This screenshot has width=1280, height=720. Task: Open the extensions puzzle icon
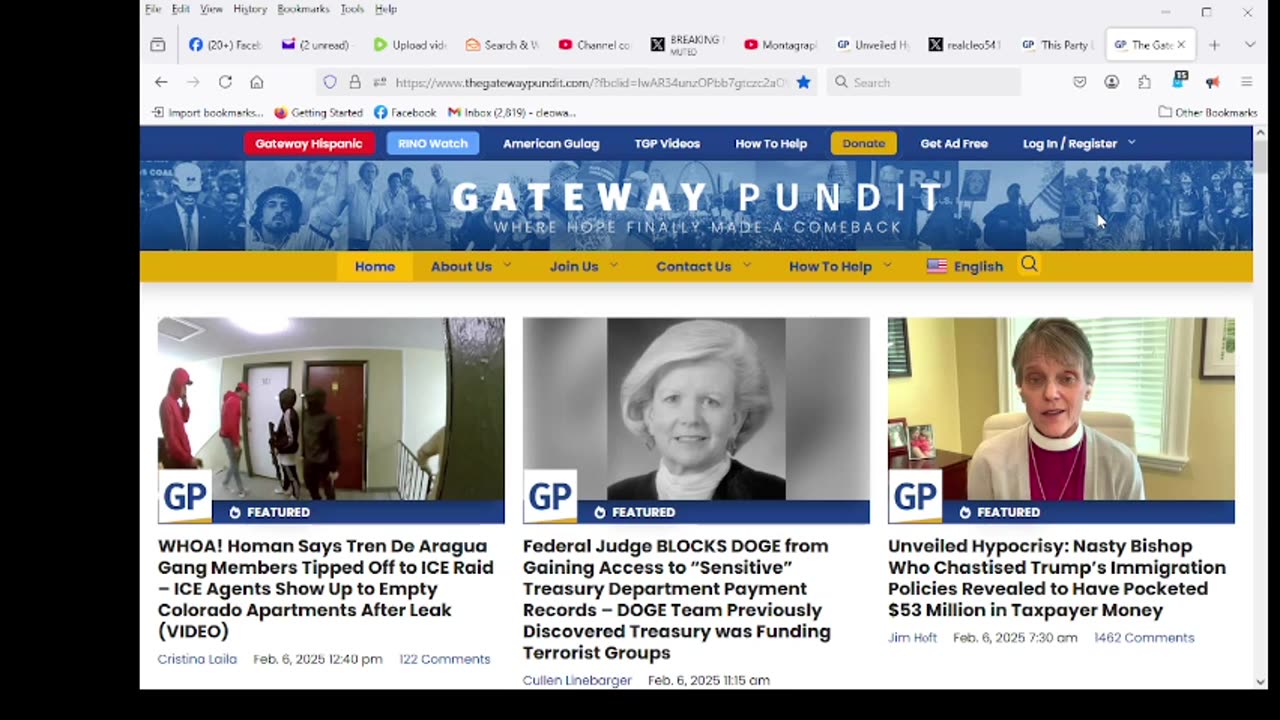point(1144,82)
